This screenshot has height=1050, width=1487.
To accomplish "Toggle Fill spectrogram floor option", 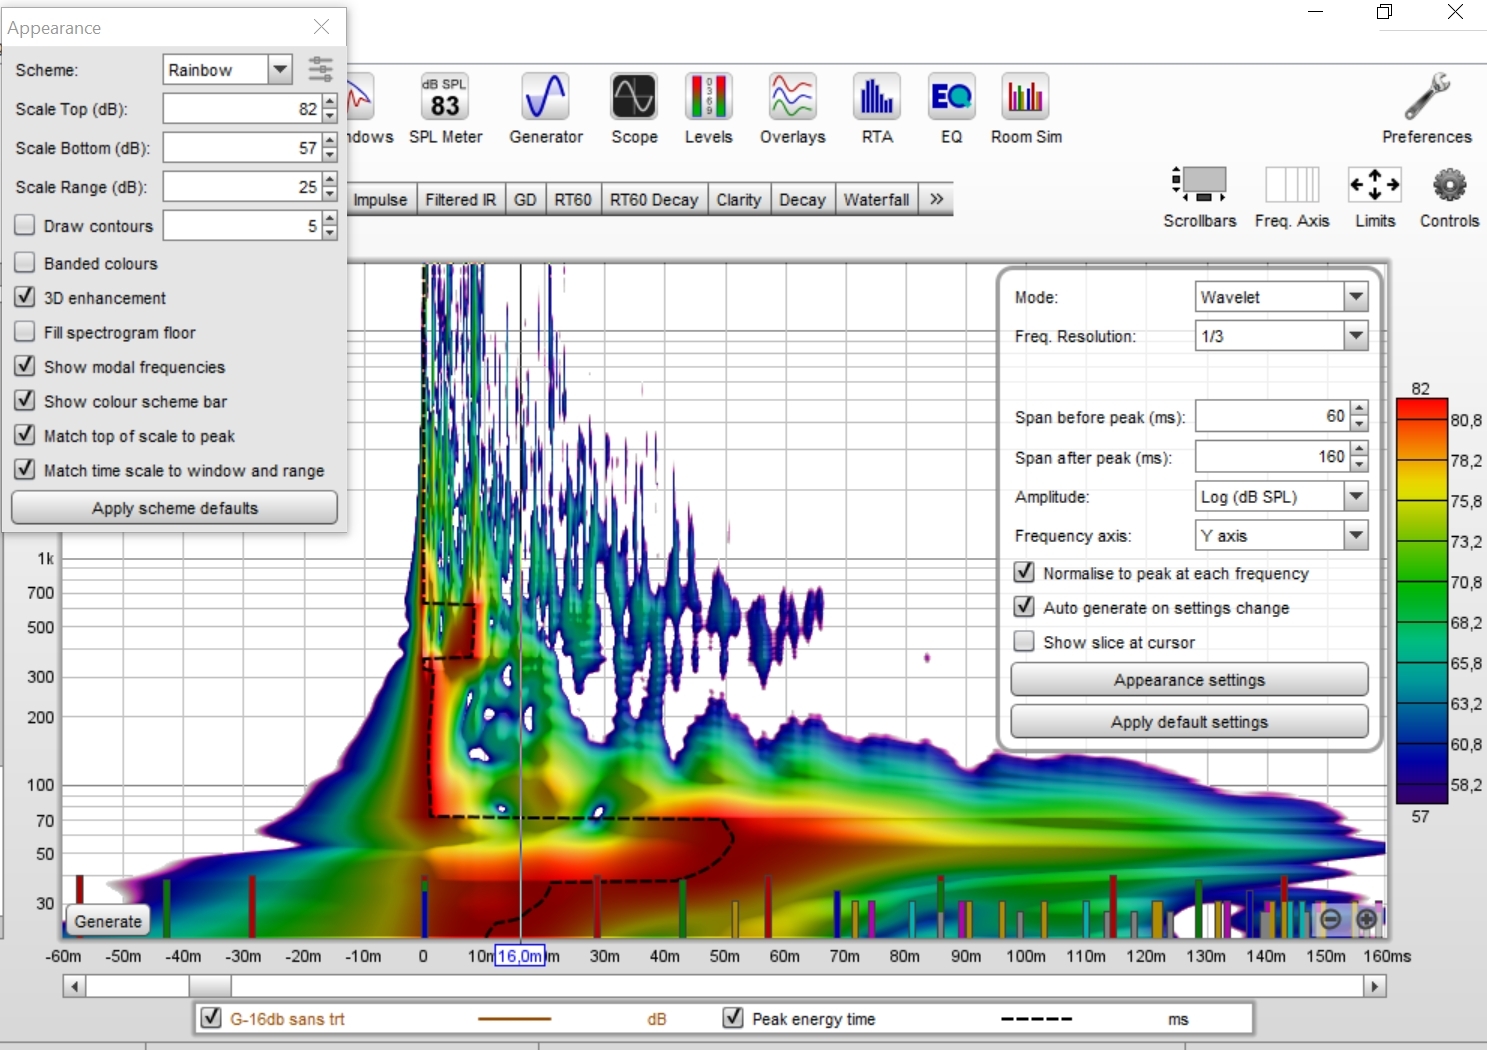I will 26,333.
